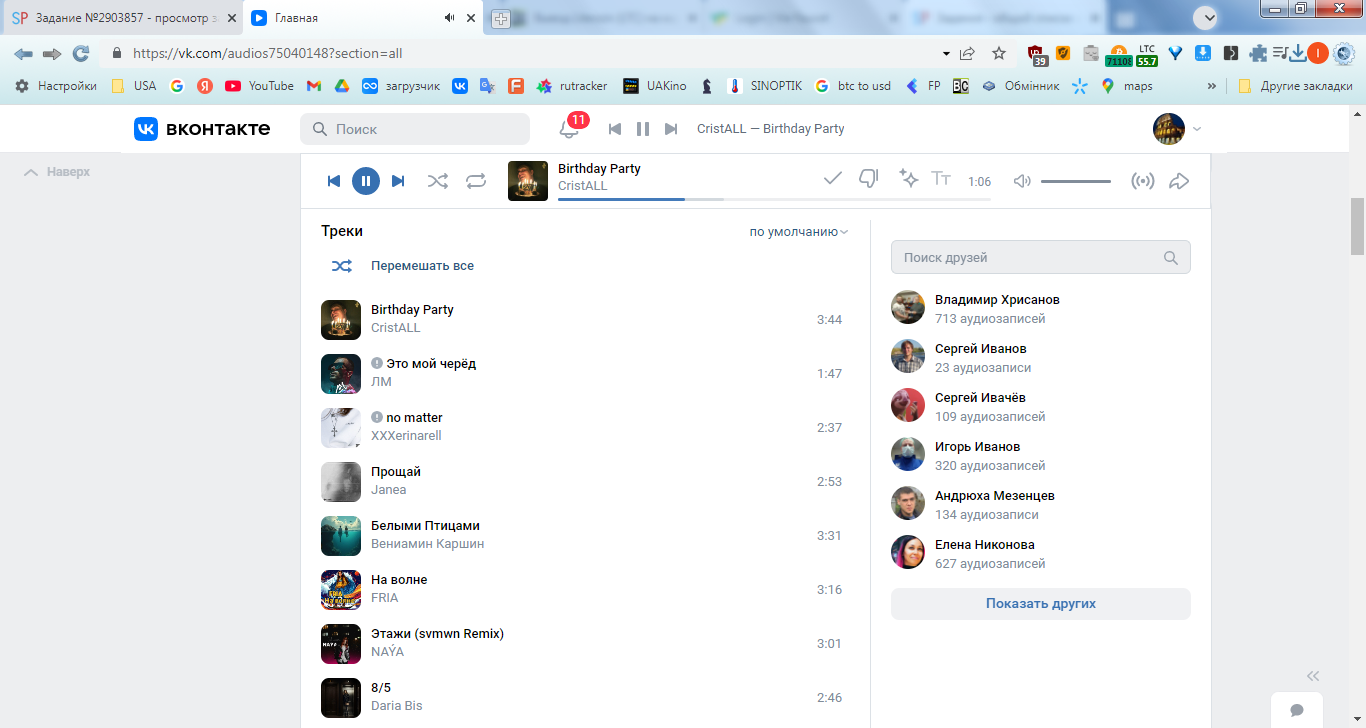This screenshot has height=728, width=1366.
Task: Skip to previous track in player
Action: click(334, 181)
